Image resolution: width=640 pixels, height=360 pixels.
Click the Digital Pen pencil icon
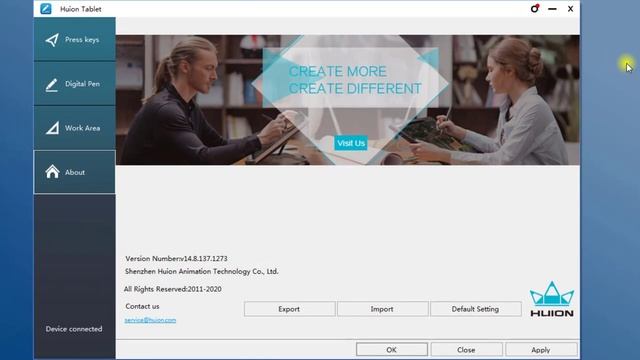pyautogui.click(x=51, y=85)
